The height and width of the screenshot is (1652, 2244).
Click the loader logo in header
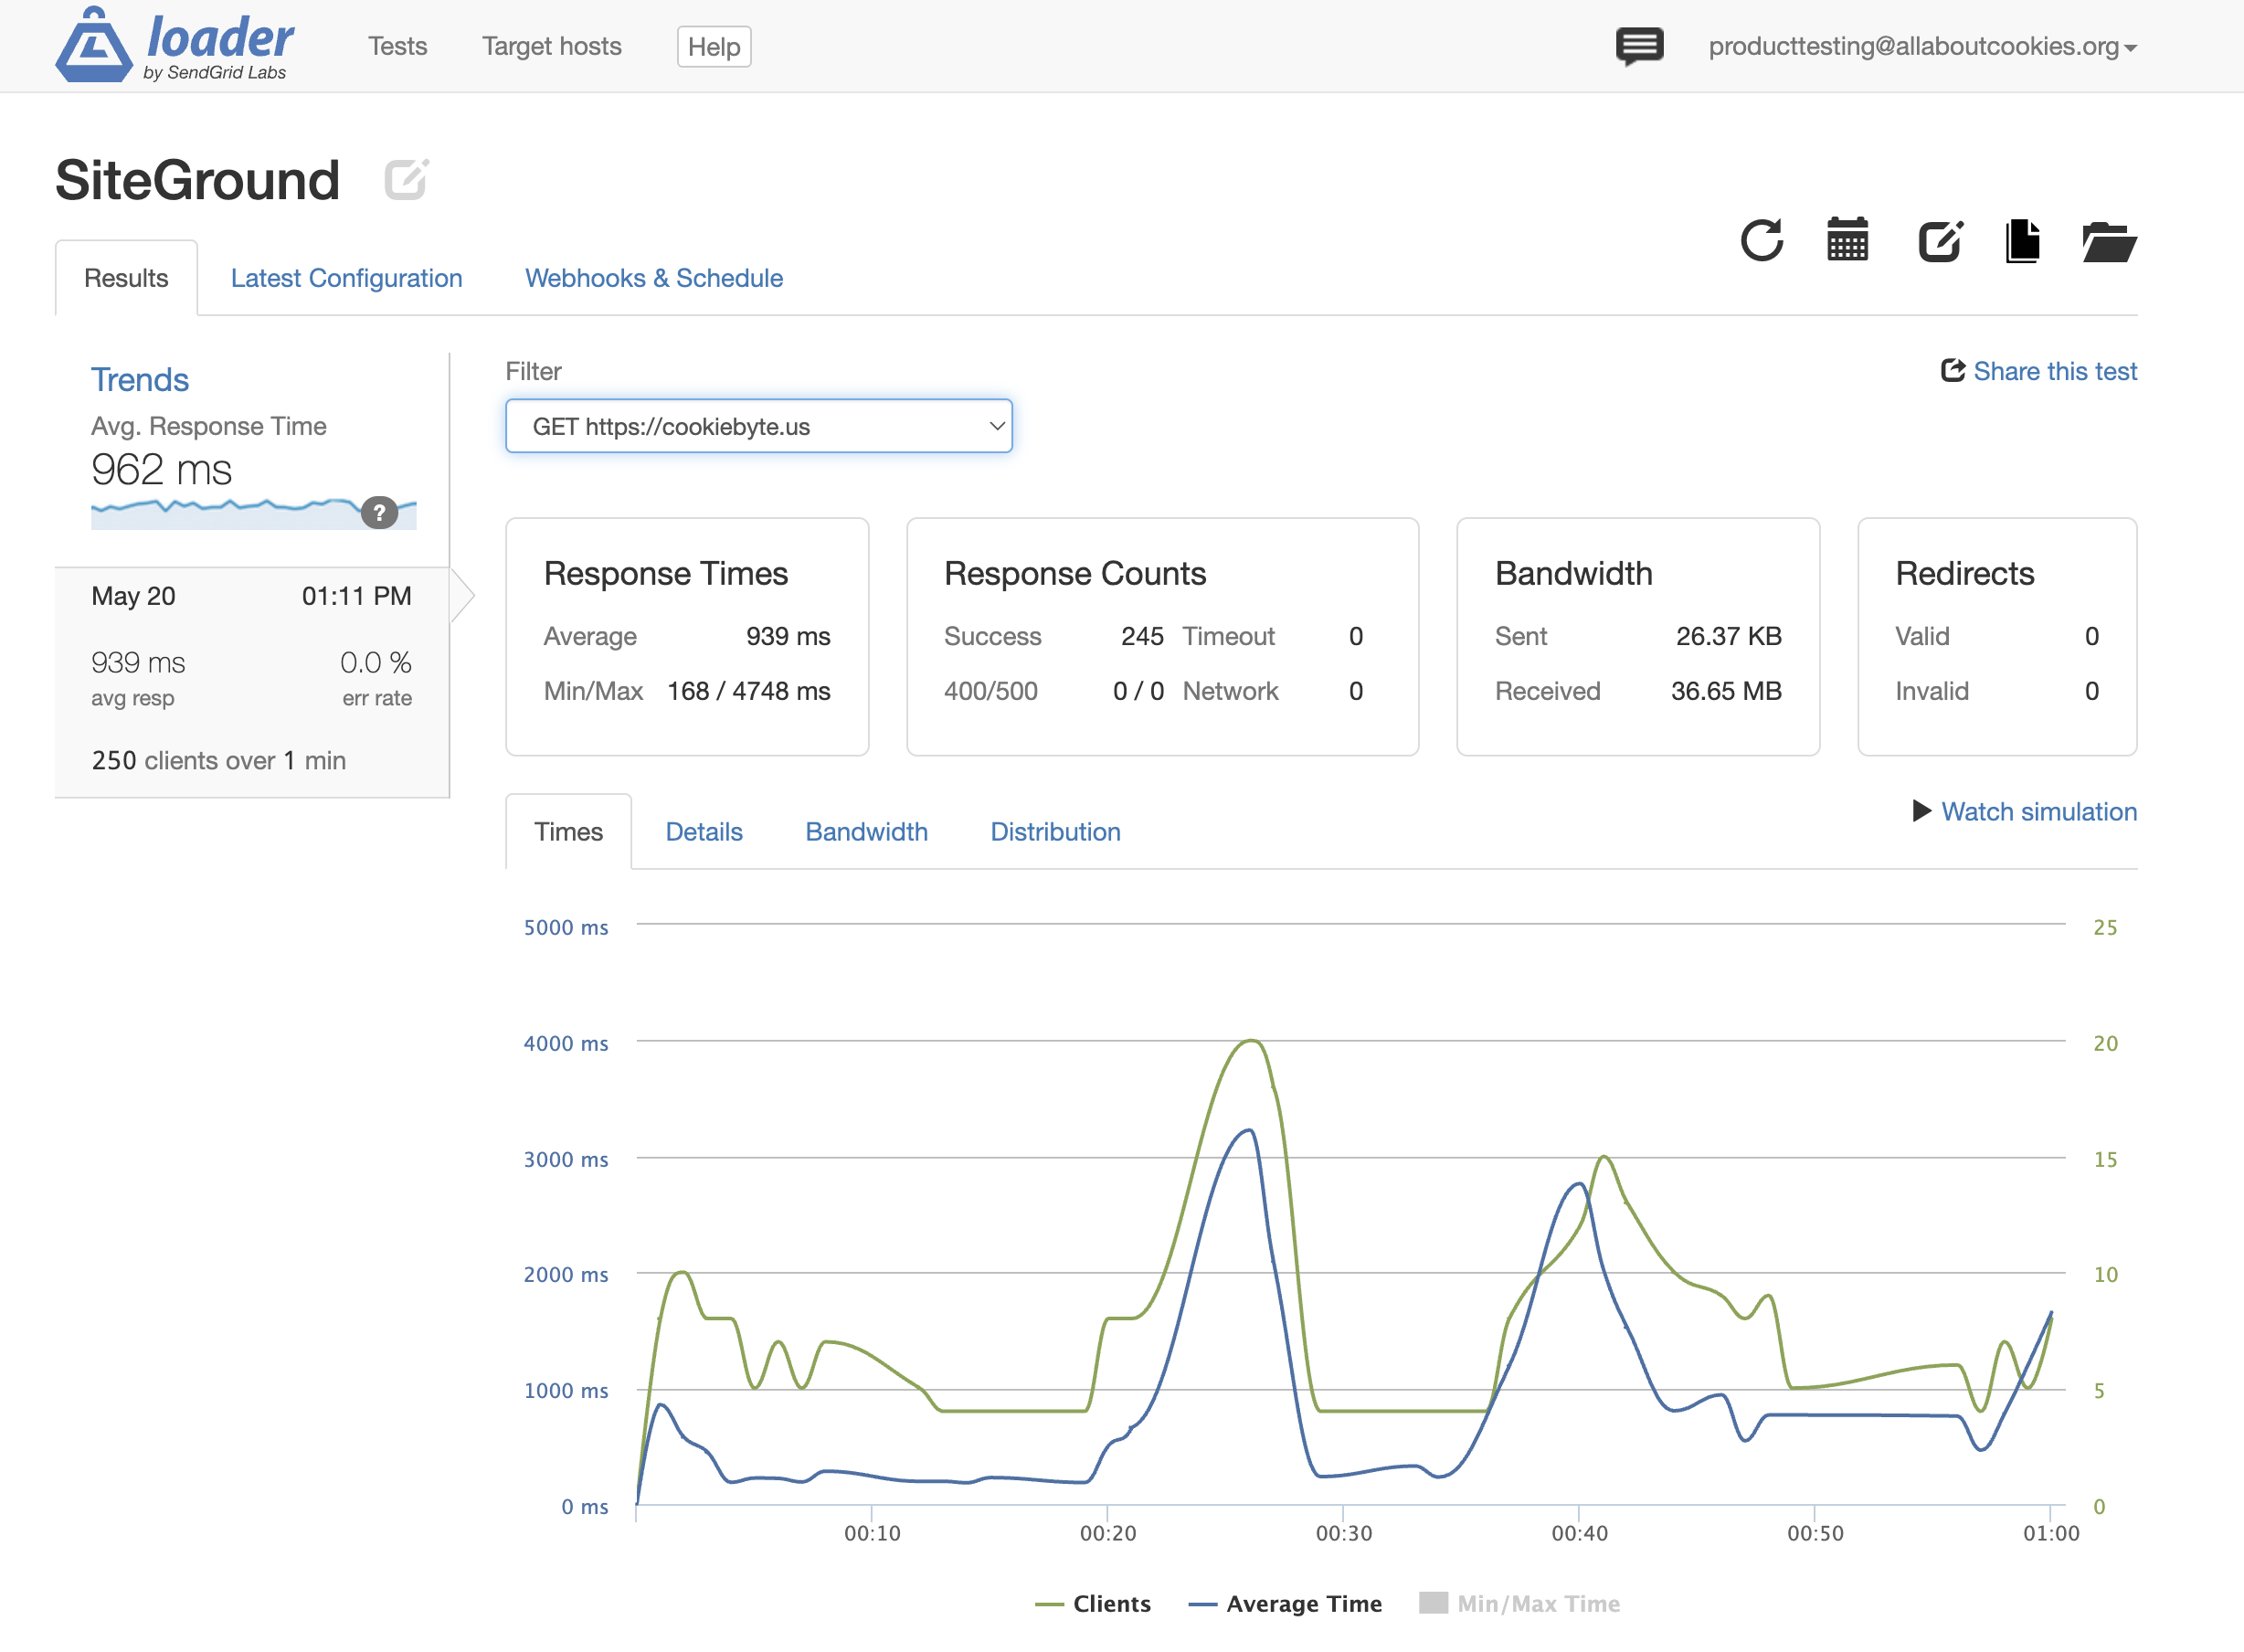coord(174,45)
